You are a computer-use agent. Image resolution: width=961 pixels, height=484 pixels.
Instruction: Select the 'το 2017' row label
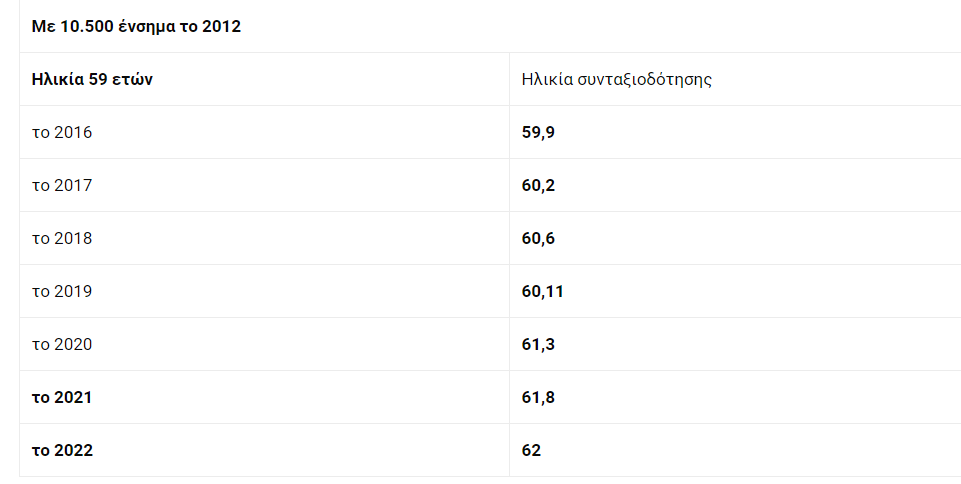pos(62,185)
